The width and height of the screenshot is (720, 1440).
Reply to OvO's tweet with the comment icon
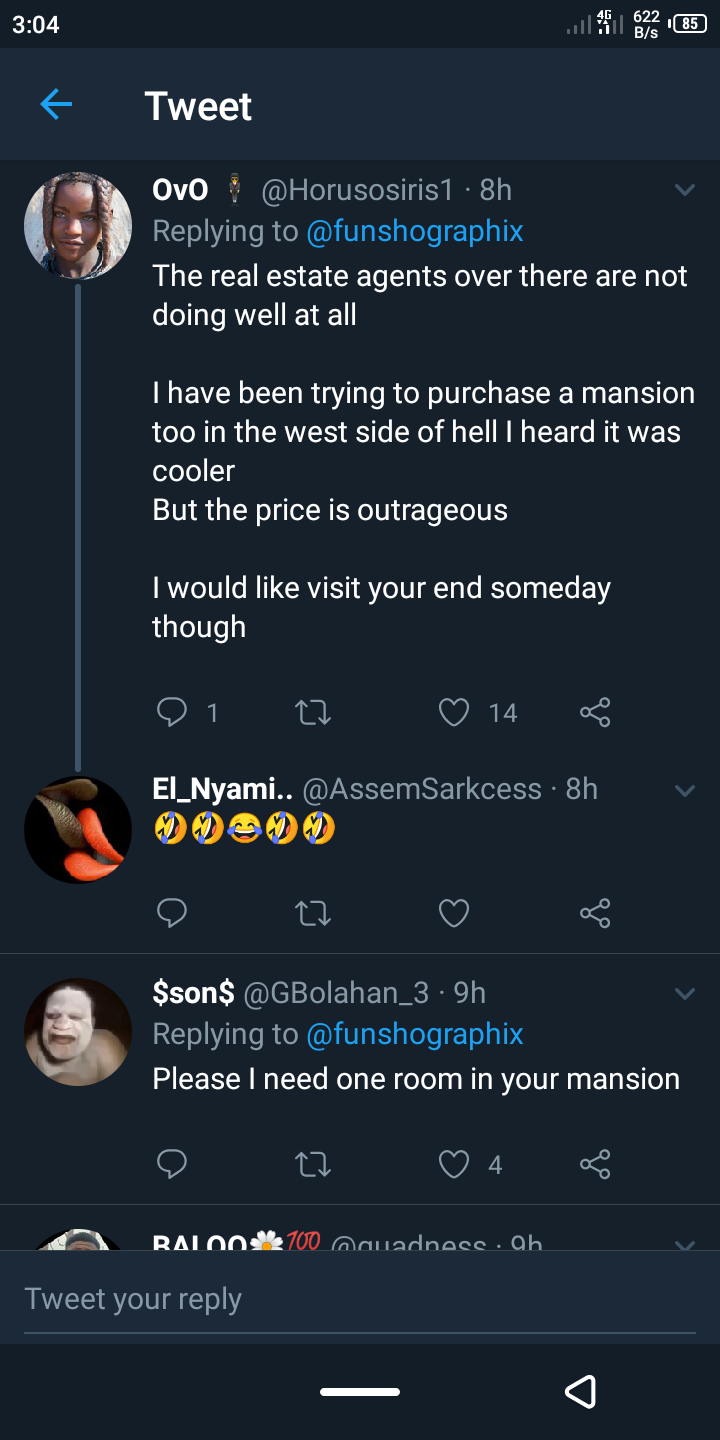click(173, 712)
